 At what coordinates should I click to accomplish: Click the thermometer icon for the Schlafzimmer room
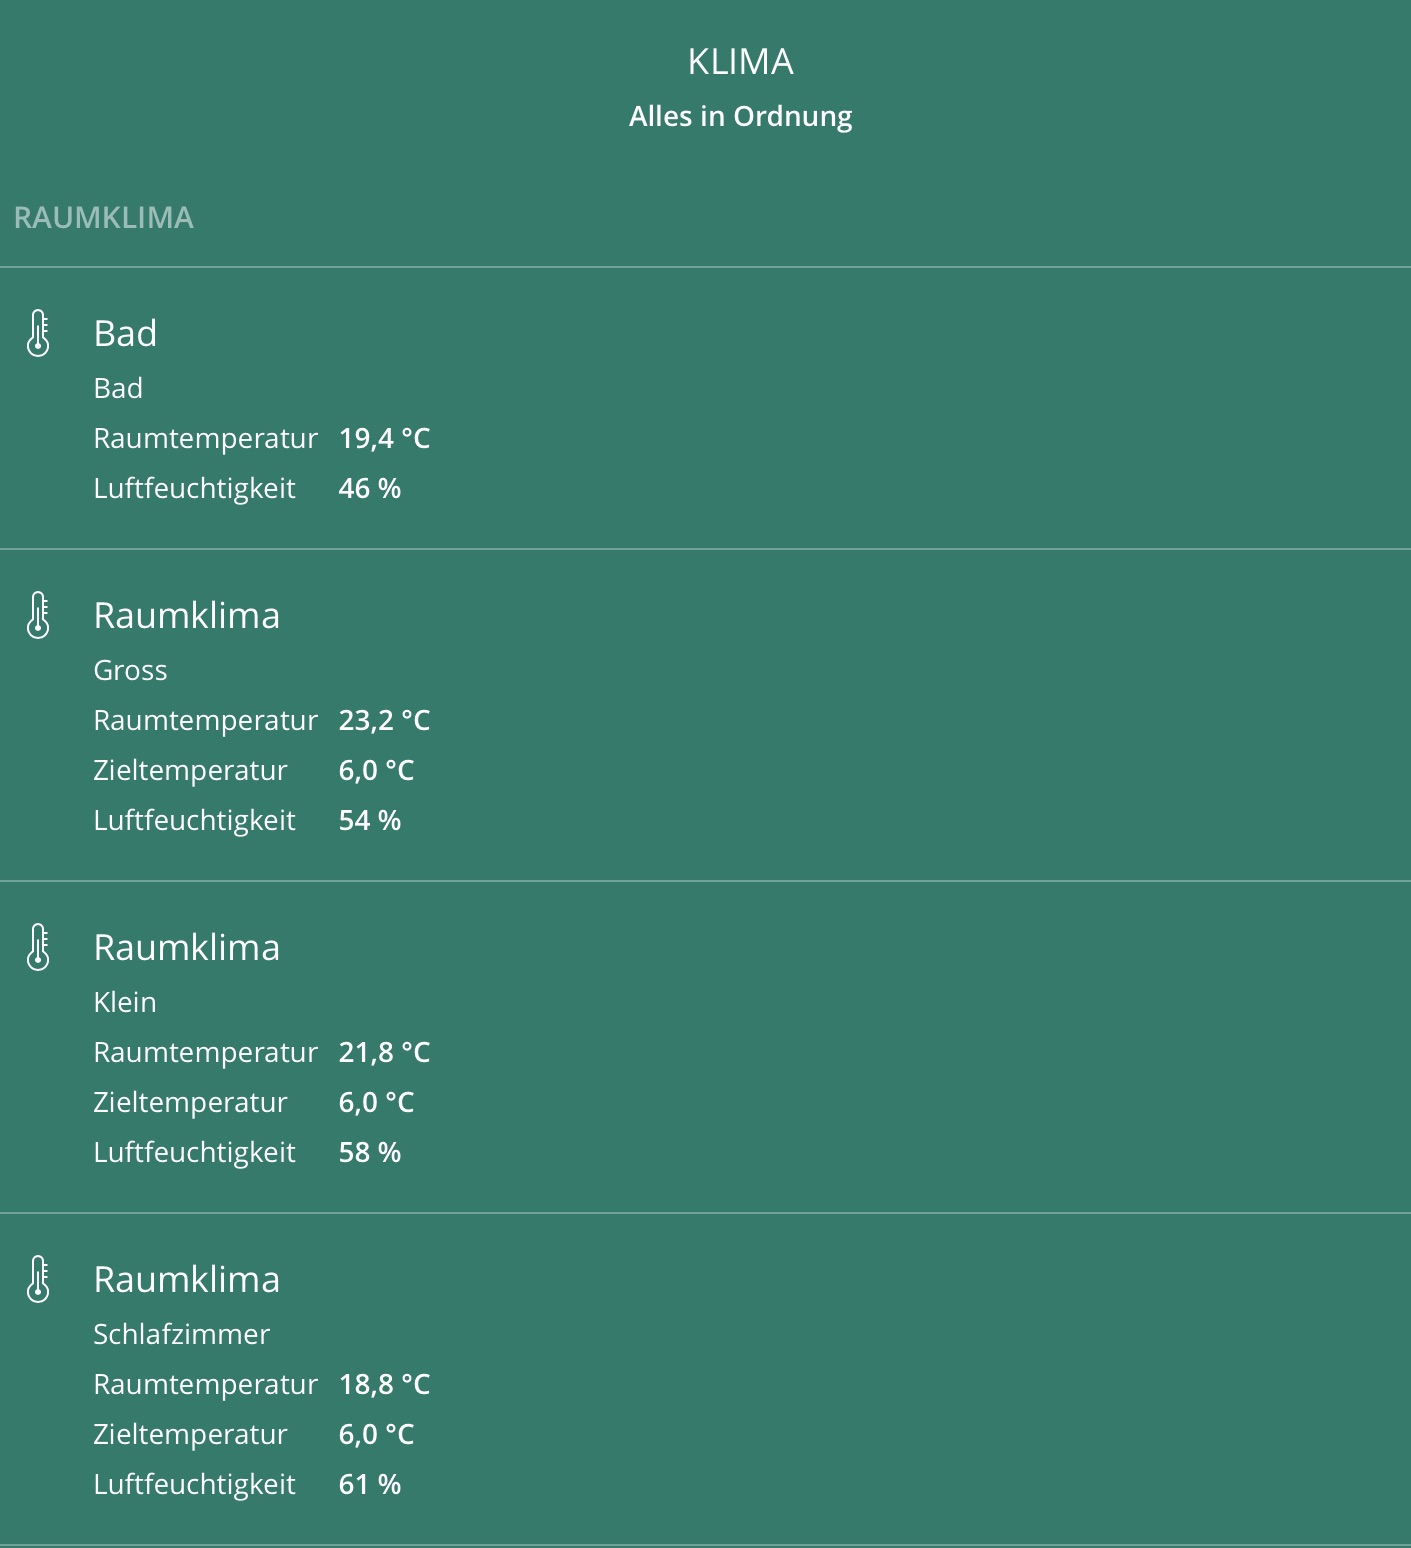click(38, 1279)
